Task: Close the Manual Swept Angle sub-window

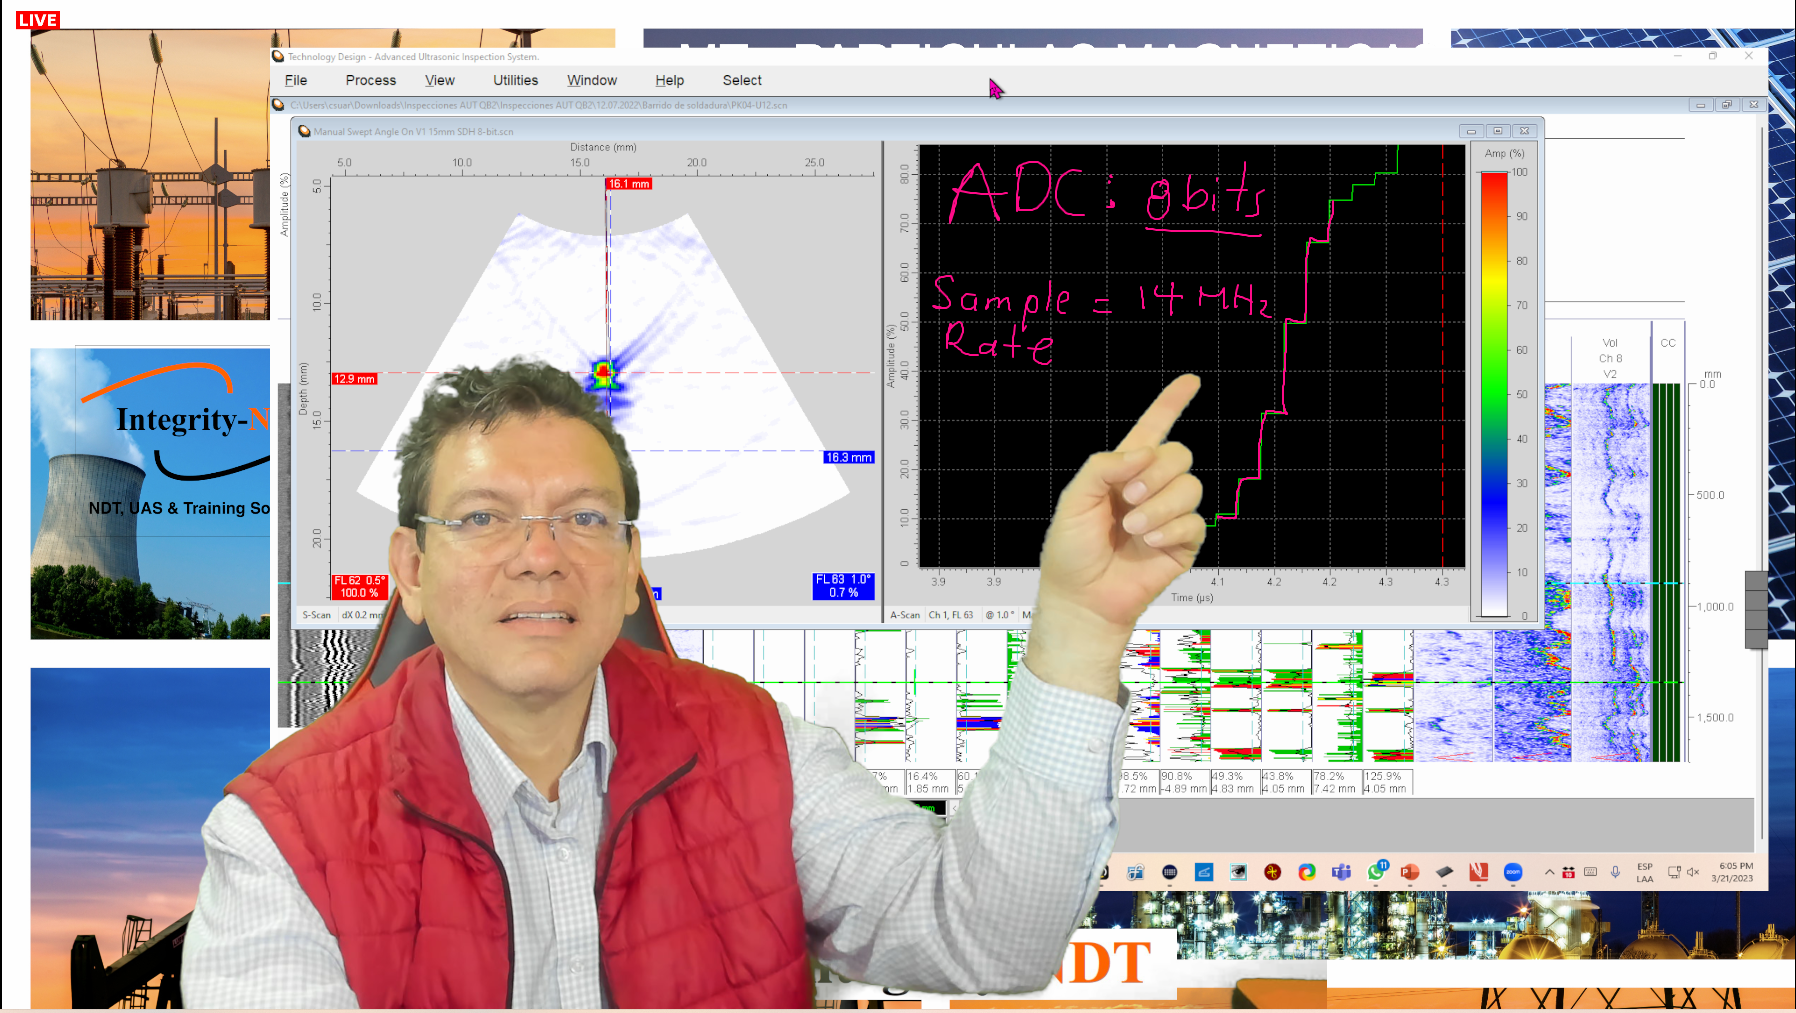Action: 1525,131
